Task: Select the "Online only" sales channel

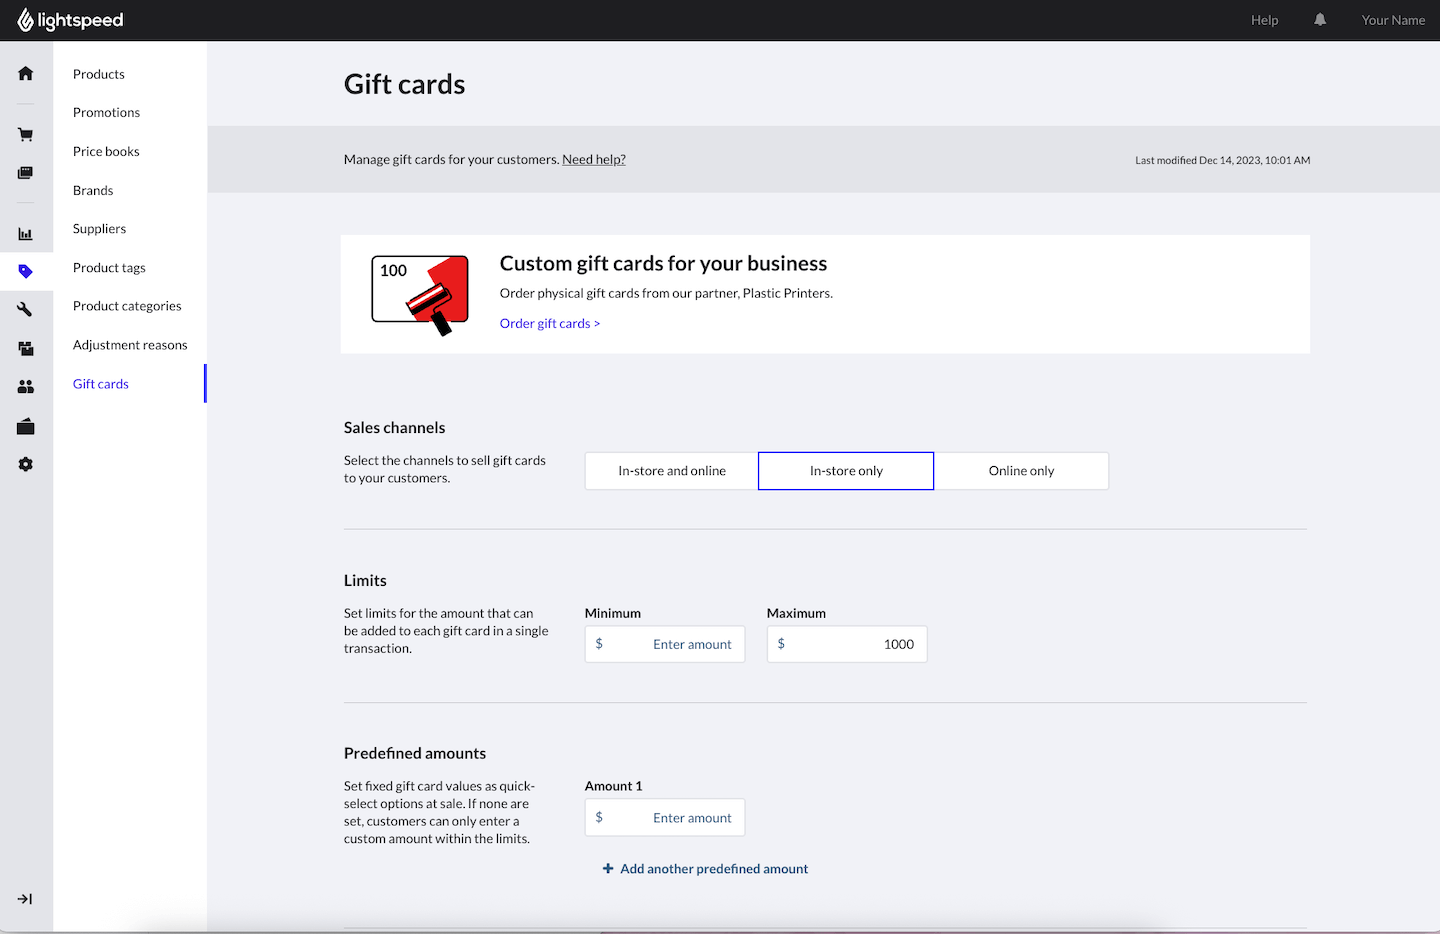Action: click(1021, 471)
